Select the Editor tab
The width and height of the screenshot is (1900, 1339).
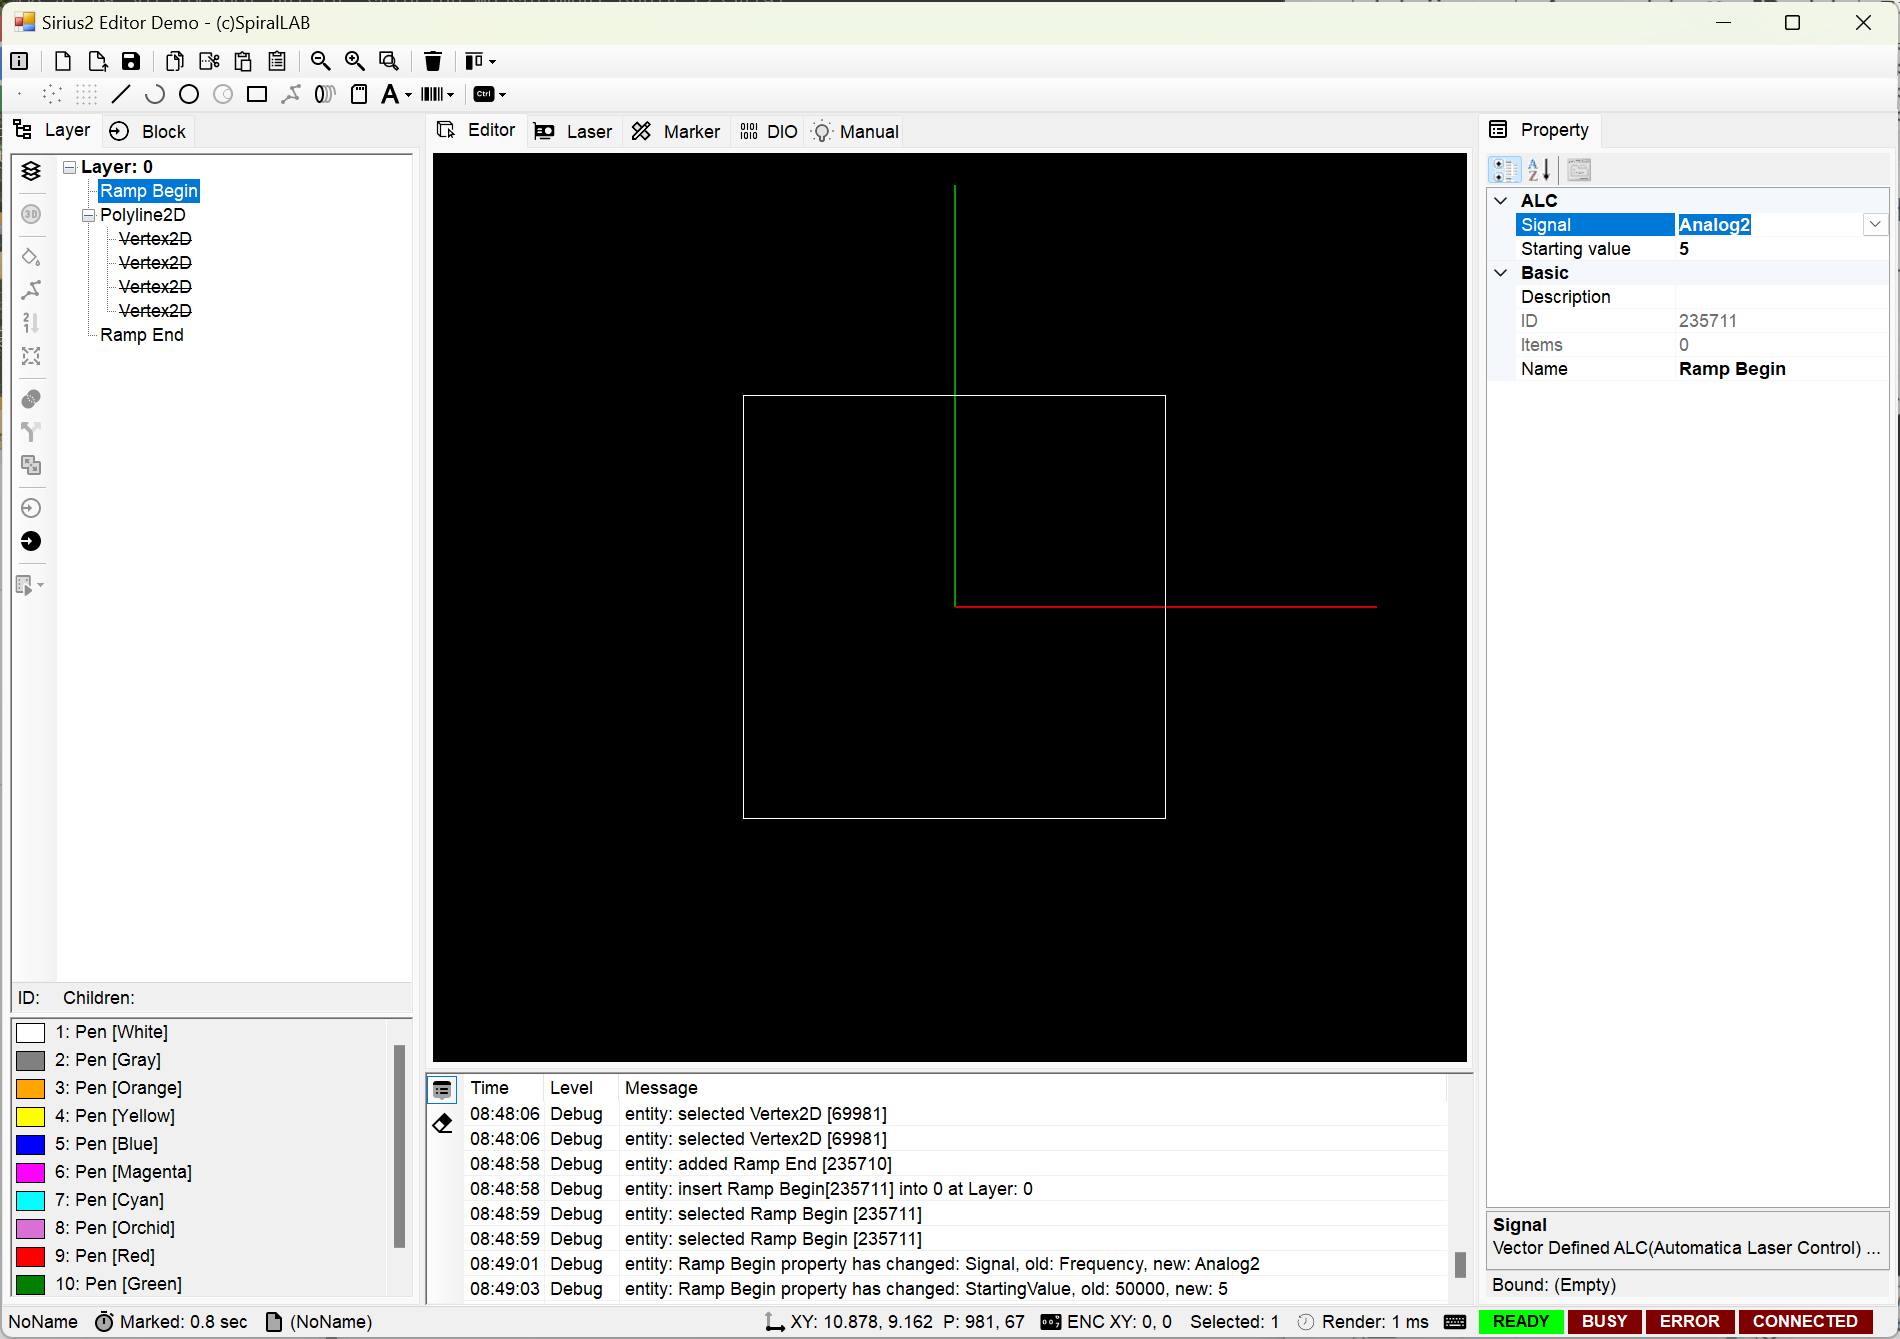tap(476, 130)
